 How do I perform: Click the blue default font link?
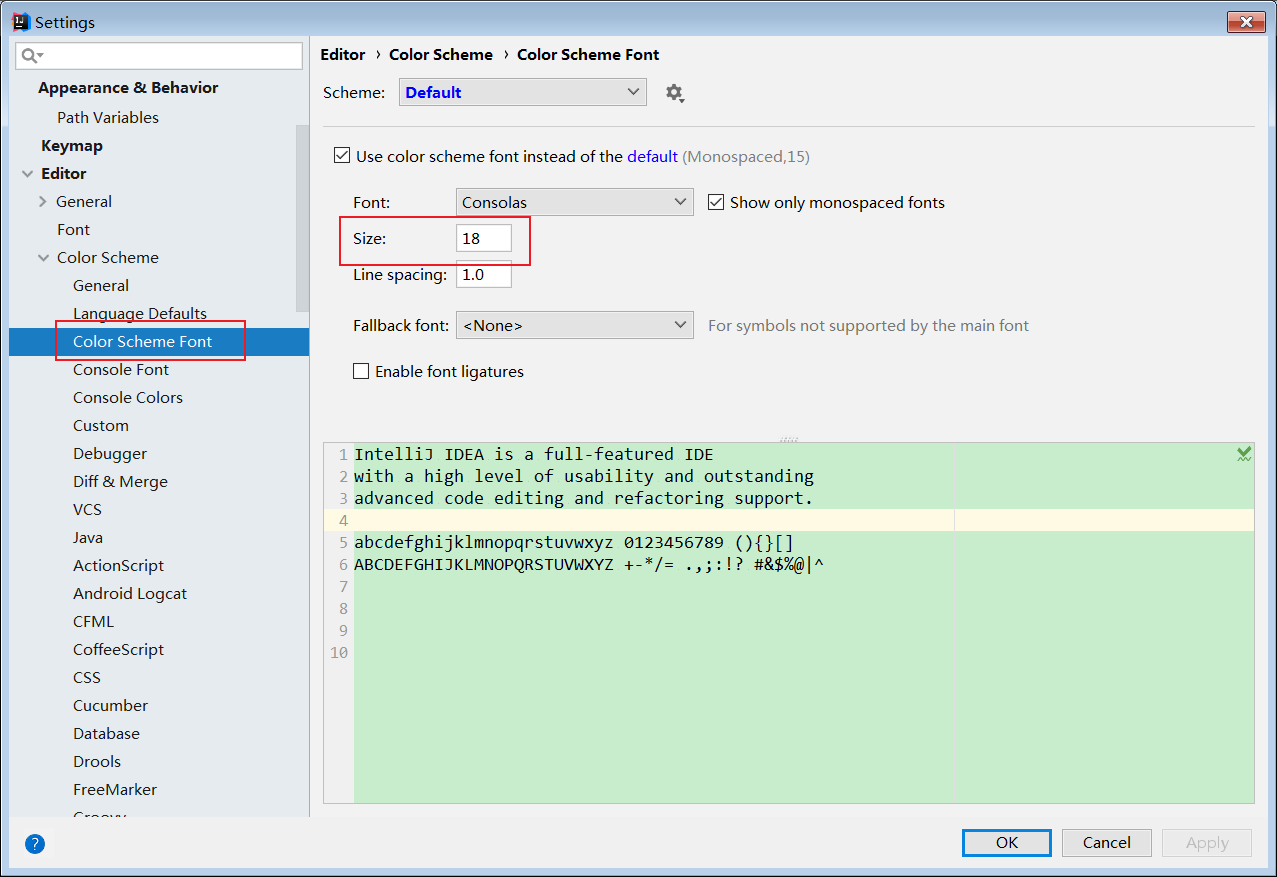[x=652, y=157]
